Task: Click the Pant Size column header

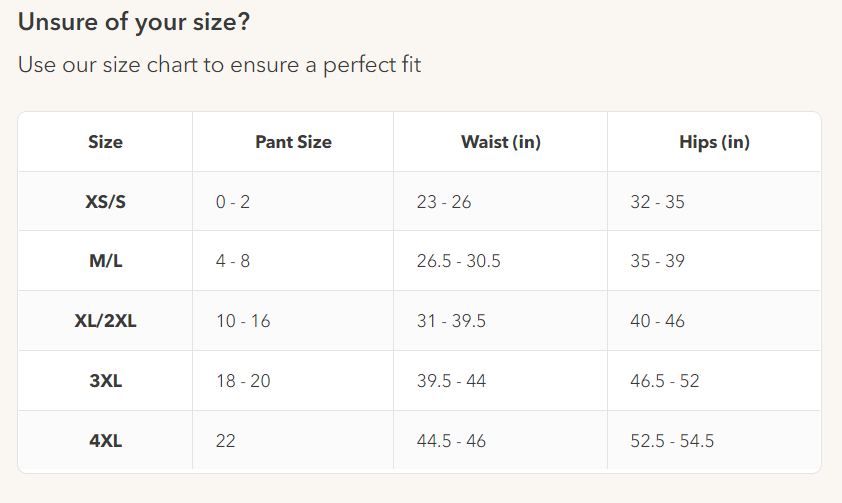Action: click(x=293, y=142)
